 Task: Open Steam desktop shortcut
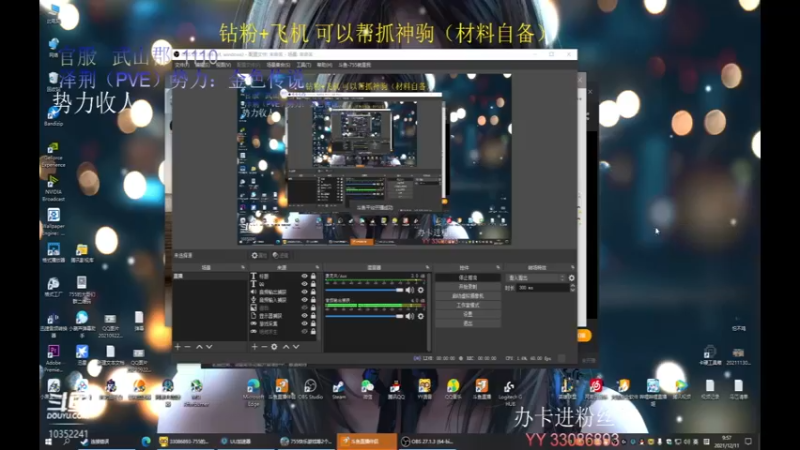coord(339,389)
